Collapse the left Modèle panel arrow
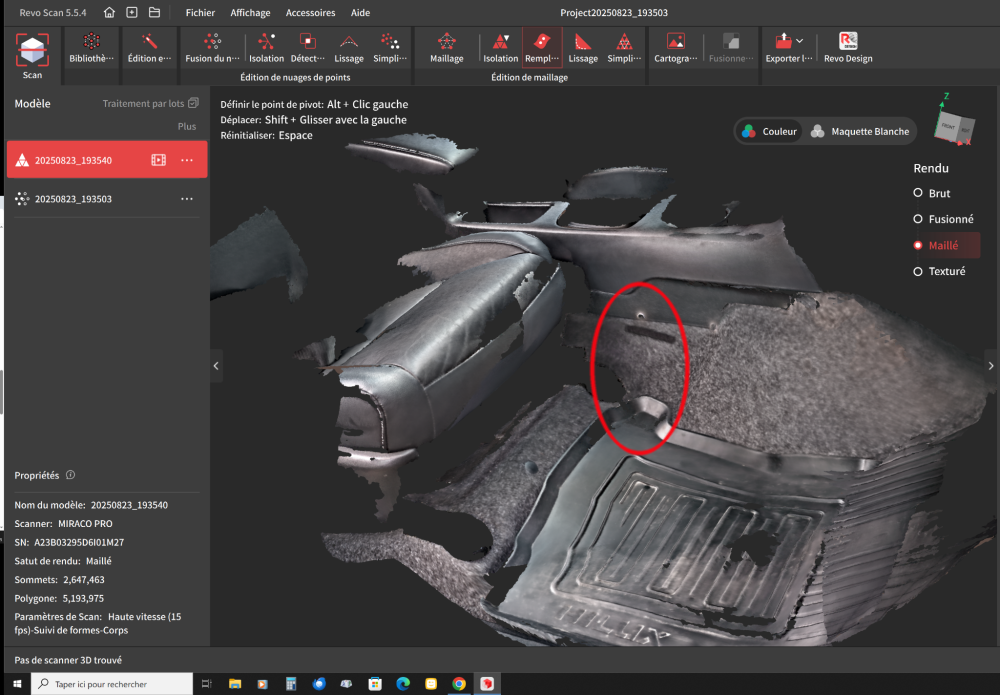 point(216,366)
